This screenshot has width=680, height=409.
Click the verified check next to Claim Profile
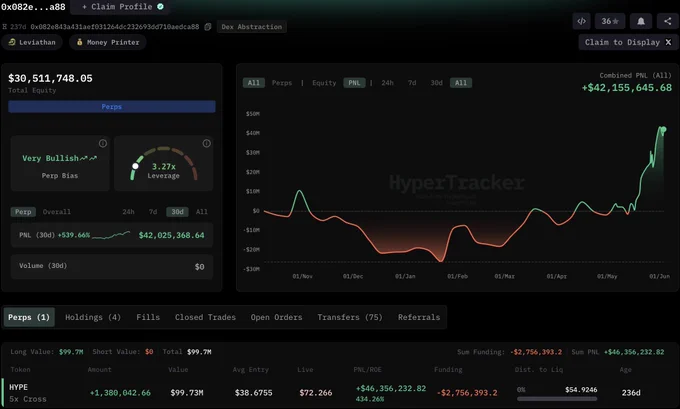pos(160,7)
